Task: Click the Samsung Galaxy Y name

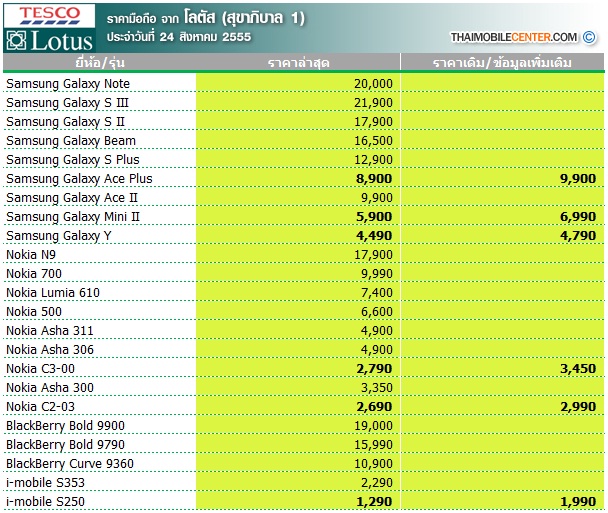Action: (x=59, y=236)
